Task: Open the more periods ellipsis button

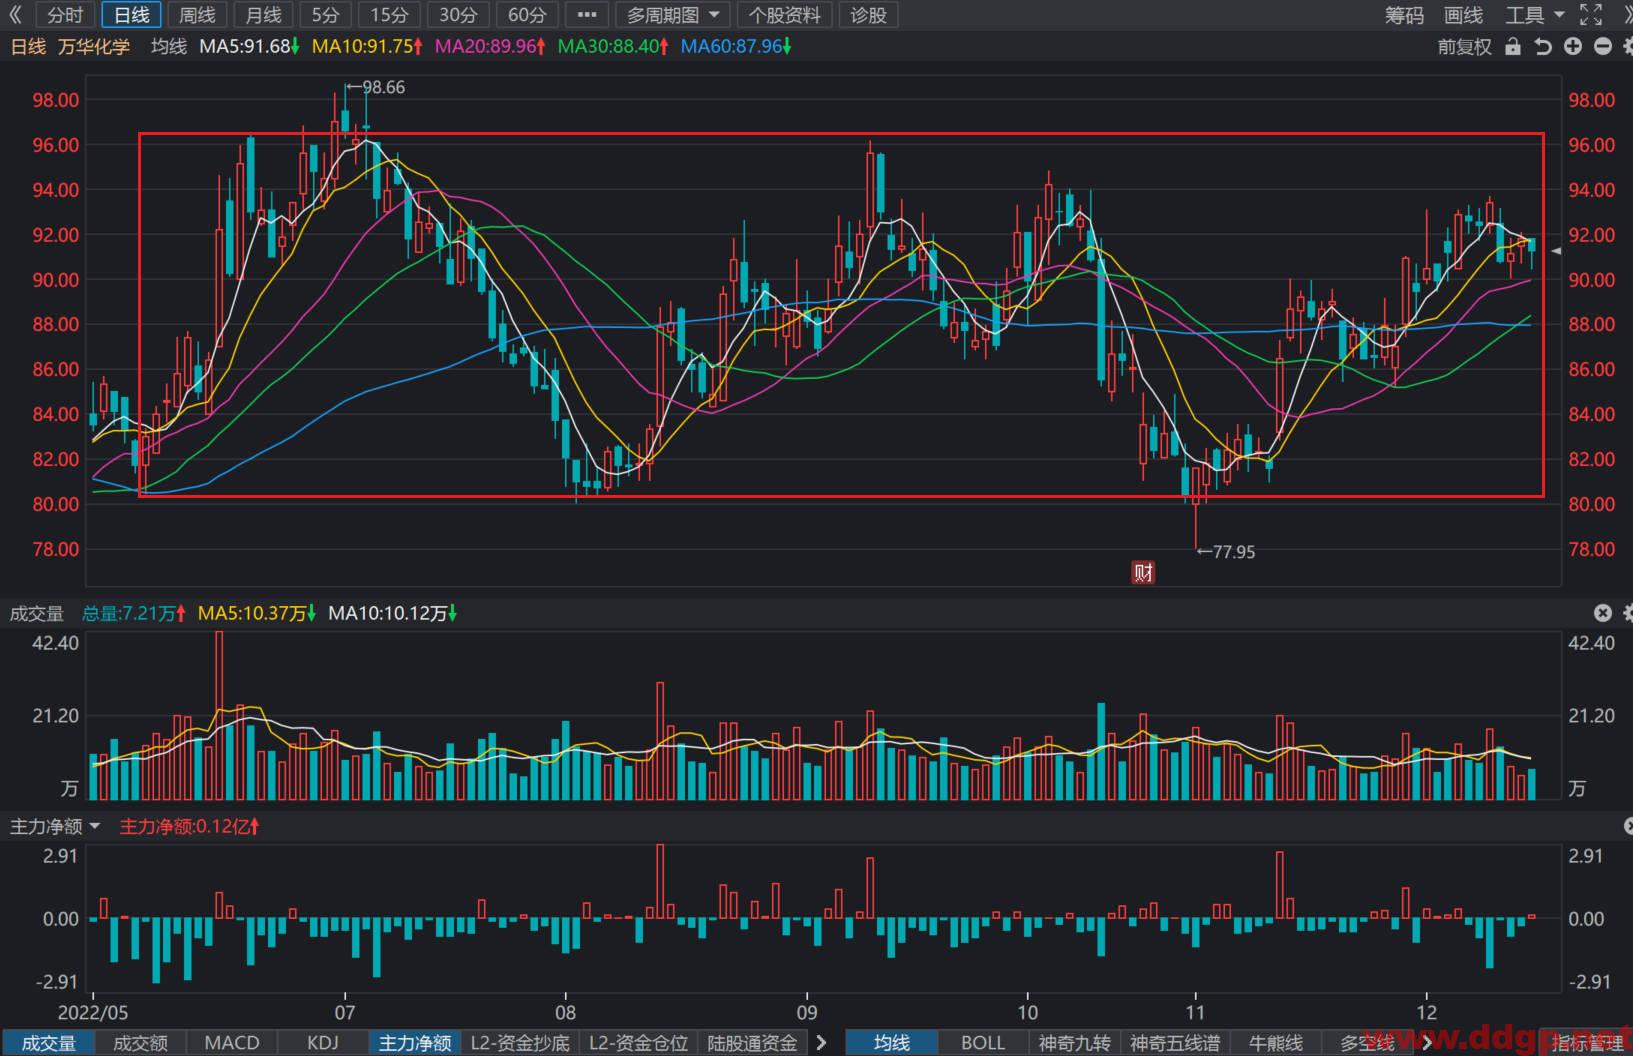Action: pyautogui.click(x=587, y=15)
